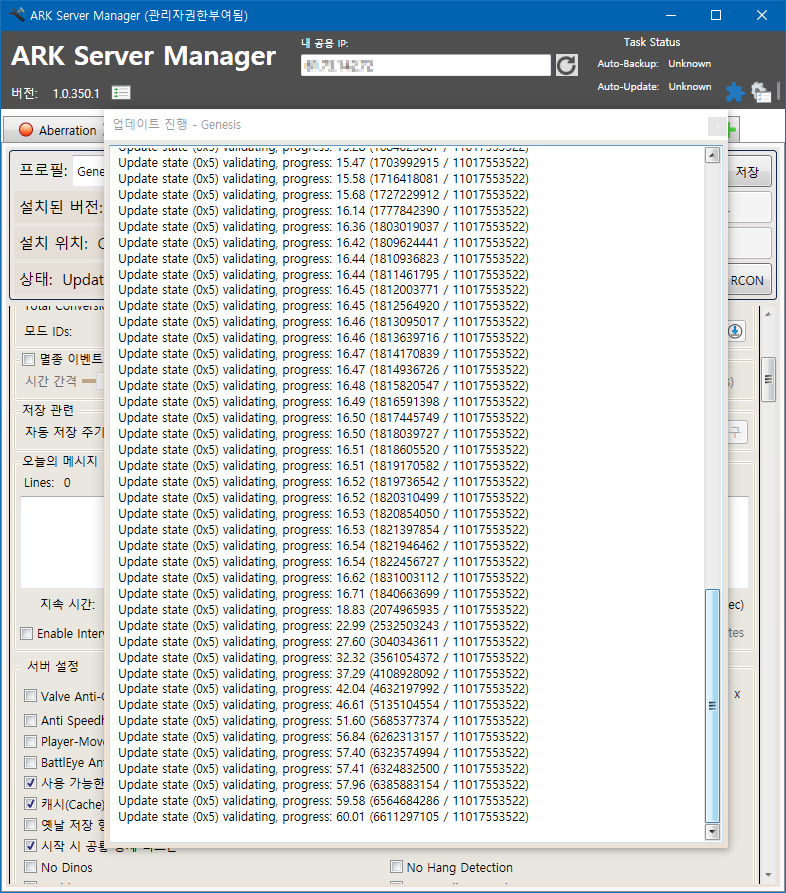Click the main panel scroll up arrow
Image resolution: width=786 pixels, height=893 pixels.
[768, 314]
